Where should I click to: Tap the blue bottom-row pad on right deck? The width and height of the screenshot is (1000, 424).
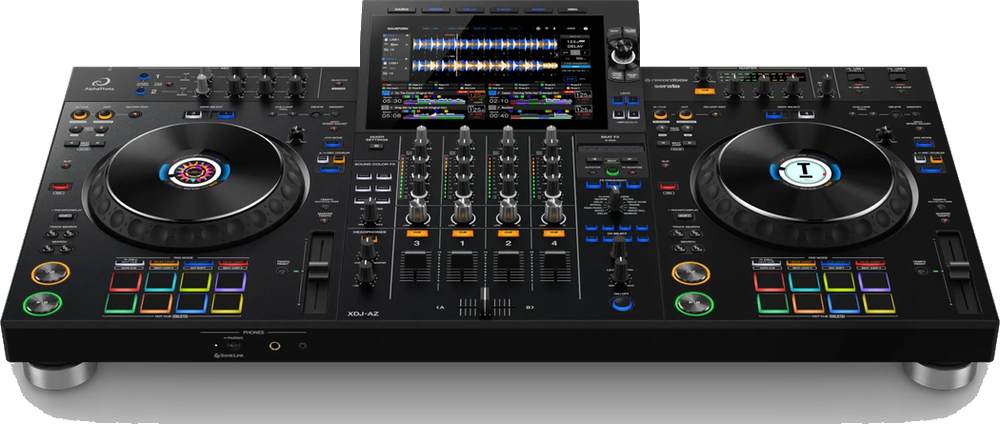pos(844,303)
